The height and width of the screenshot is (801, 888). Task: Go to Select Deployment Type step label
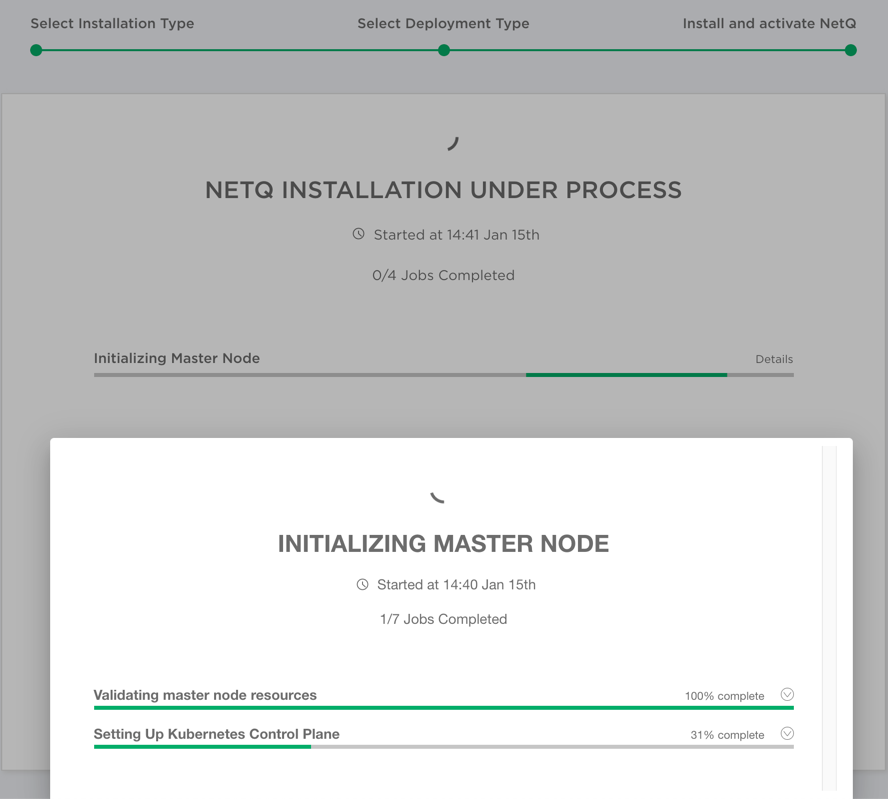click(x=443, y=23)
